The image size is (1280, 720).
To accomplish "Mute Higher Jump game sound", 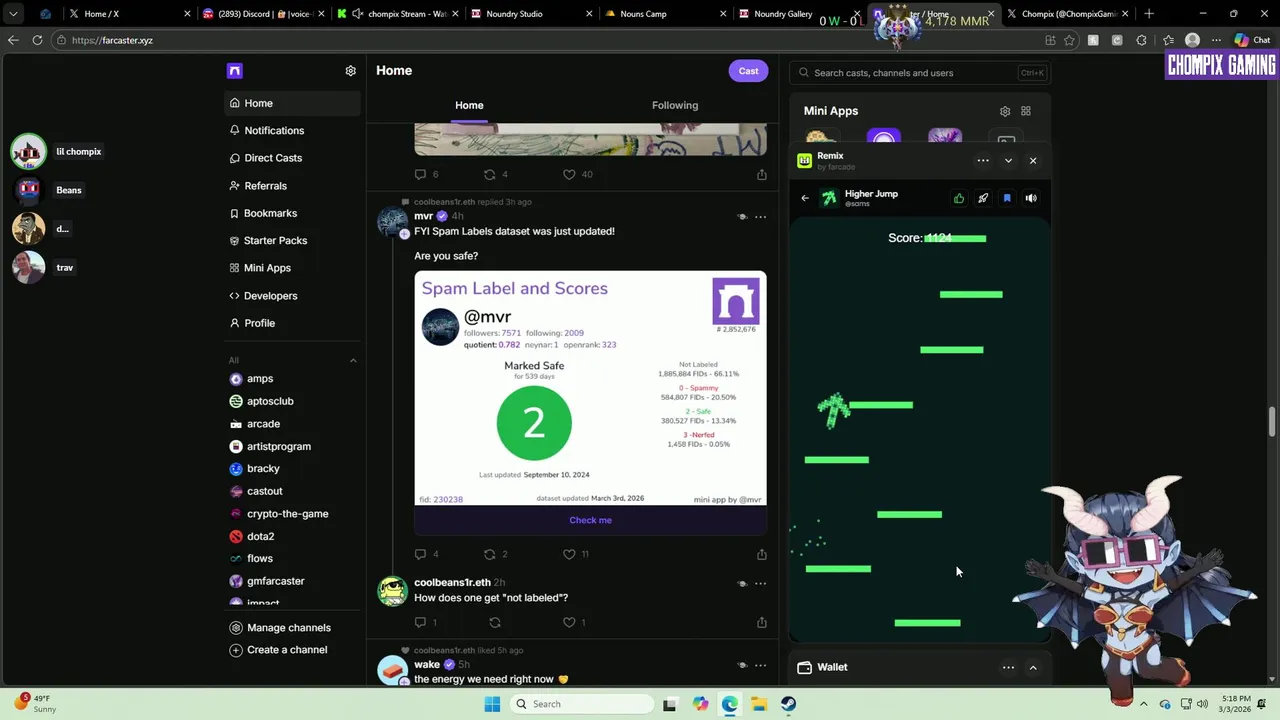I will [1031, 198].
